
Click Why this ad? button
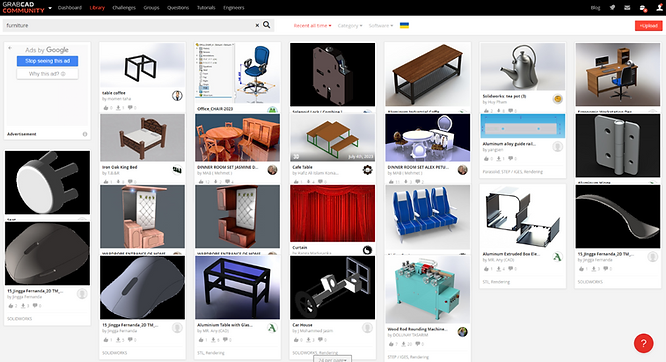pyautogui.click(x=47, y=74)
